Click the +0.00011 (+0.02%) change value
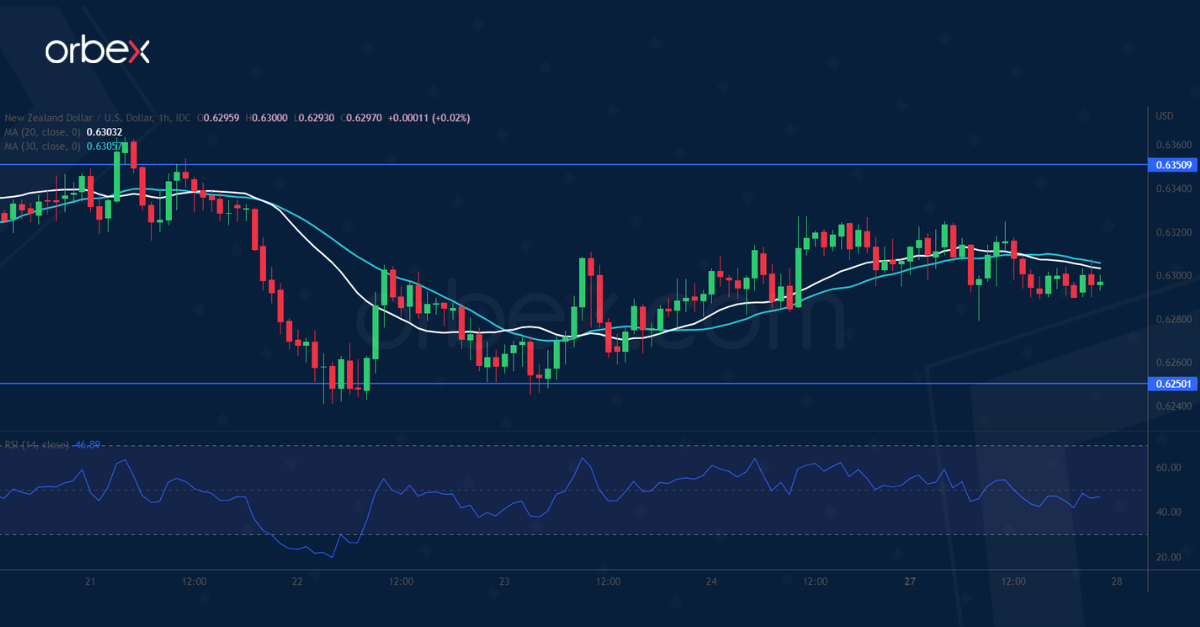The image size is (1200, 627). pyautogui.click(x=428, y=118)
